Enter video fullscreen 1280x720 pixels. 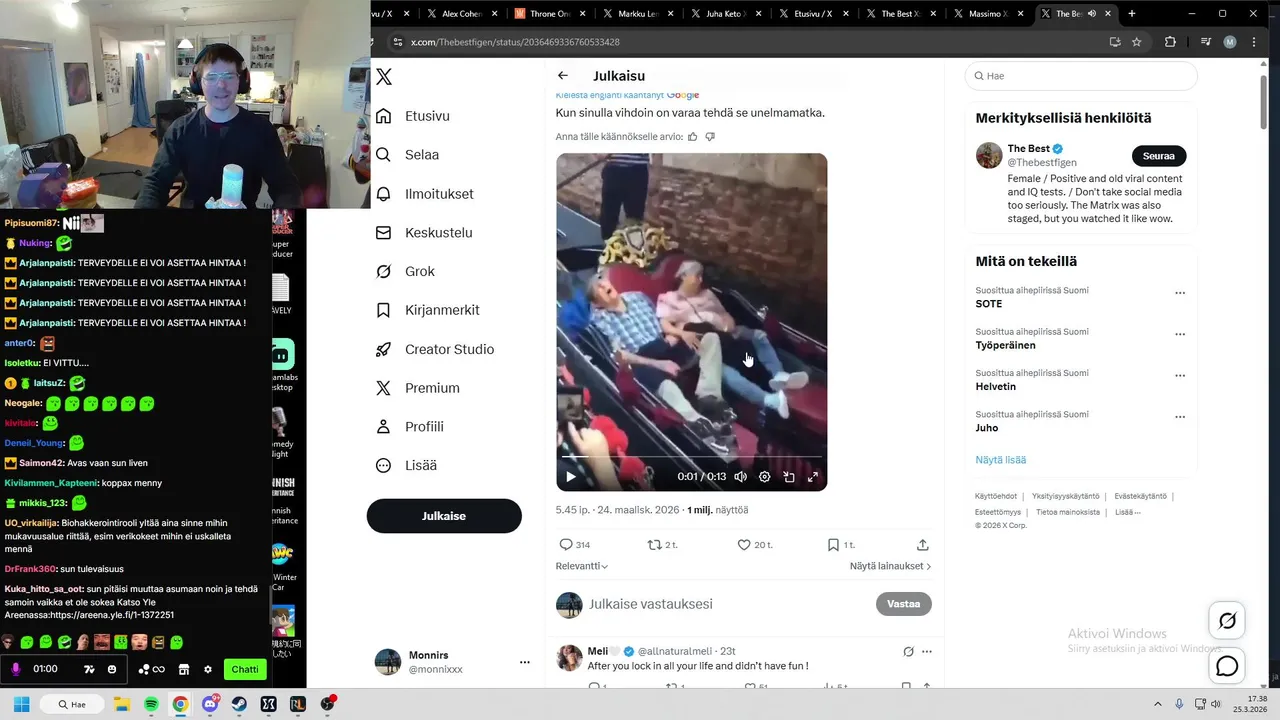[813, 477]
